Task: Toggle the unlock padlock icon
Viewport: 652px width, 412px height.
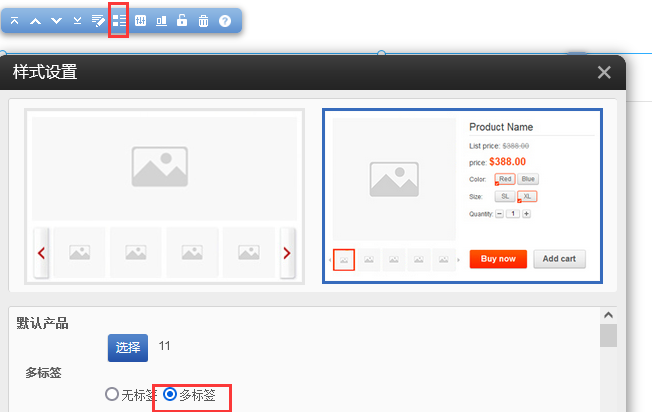Action: 182,21
